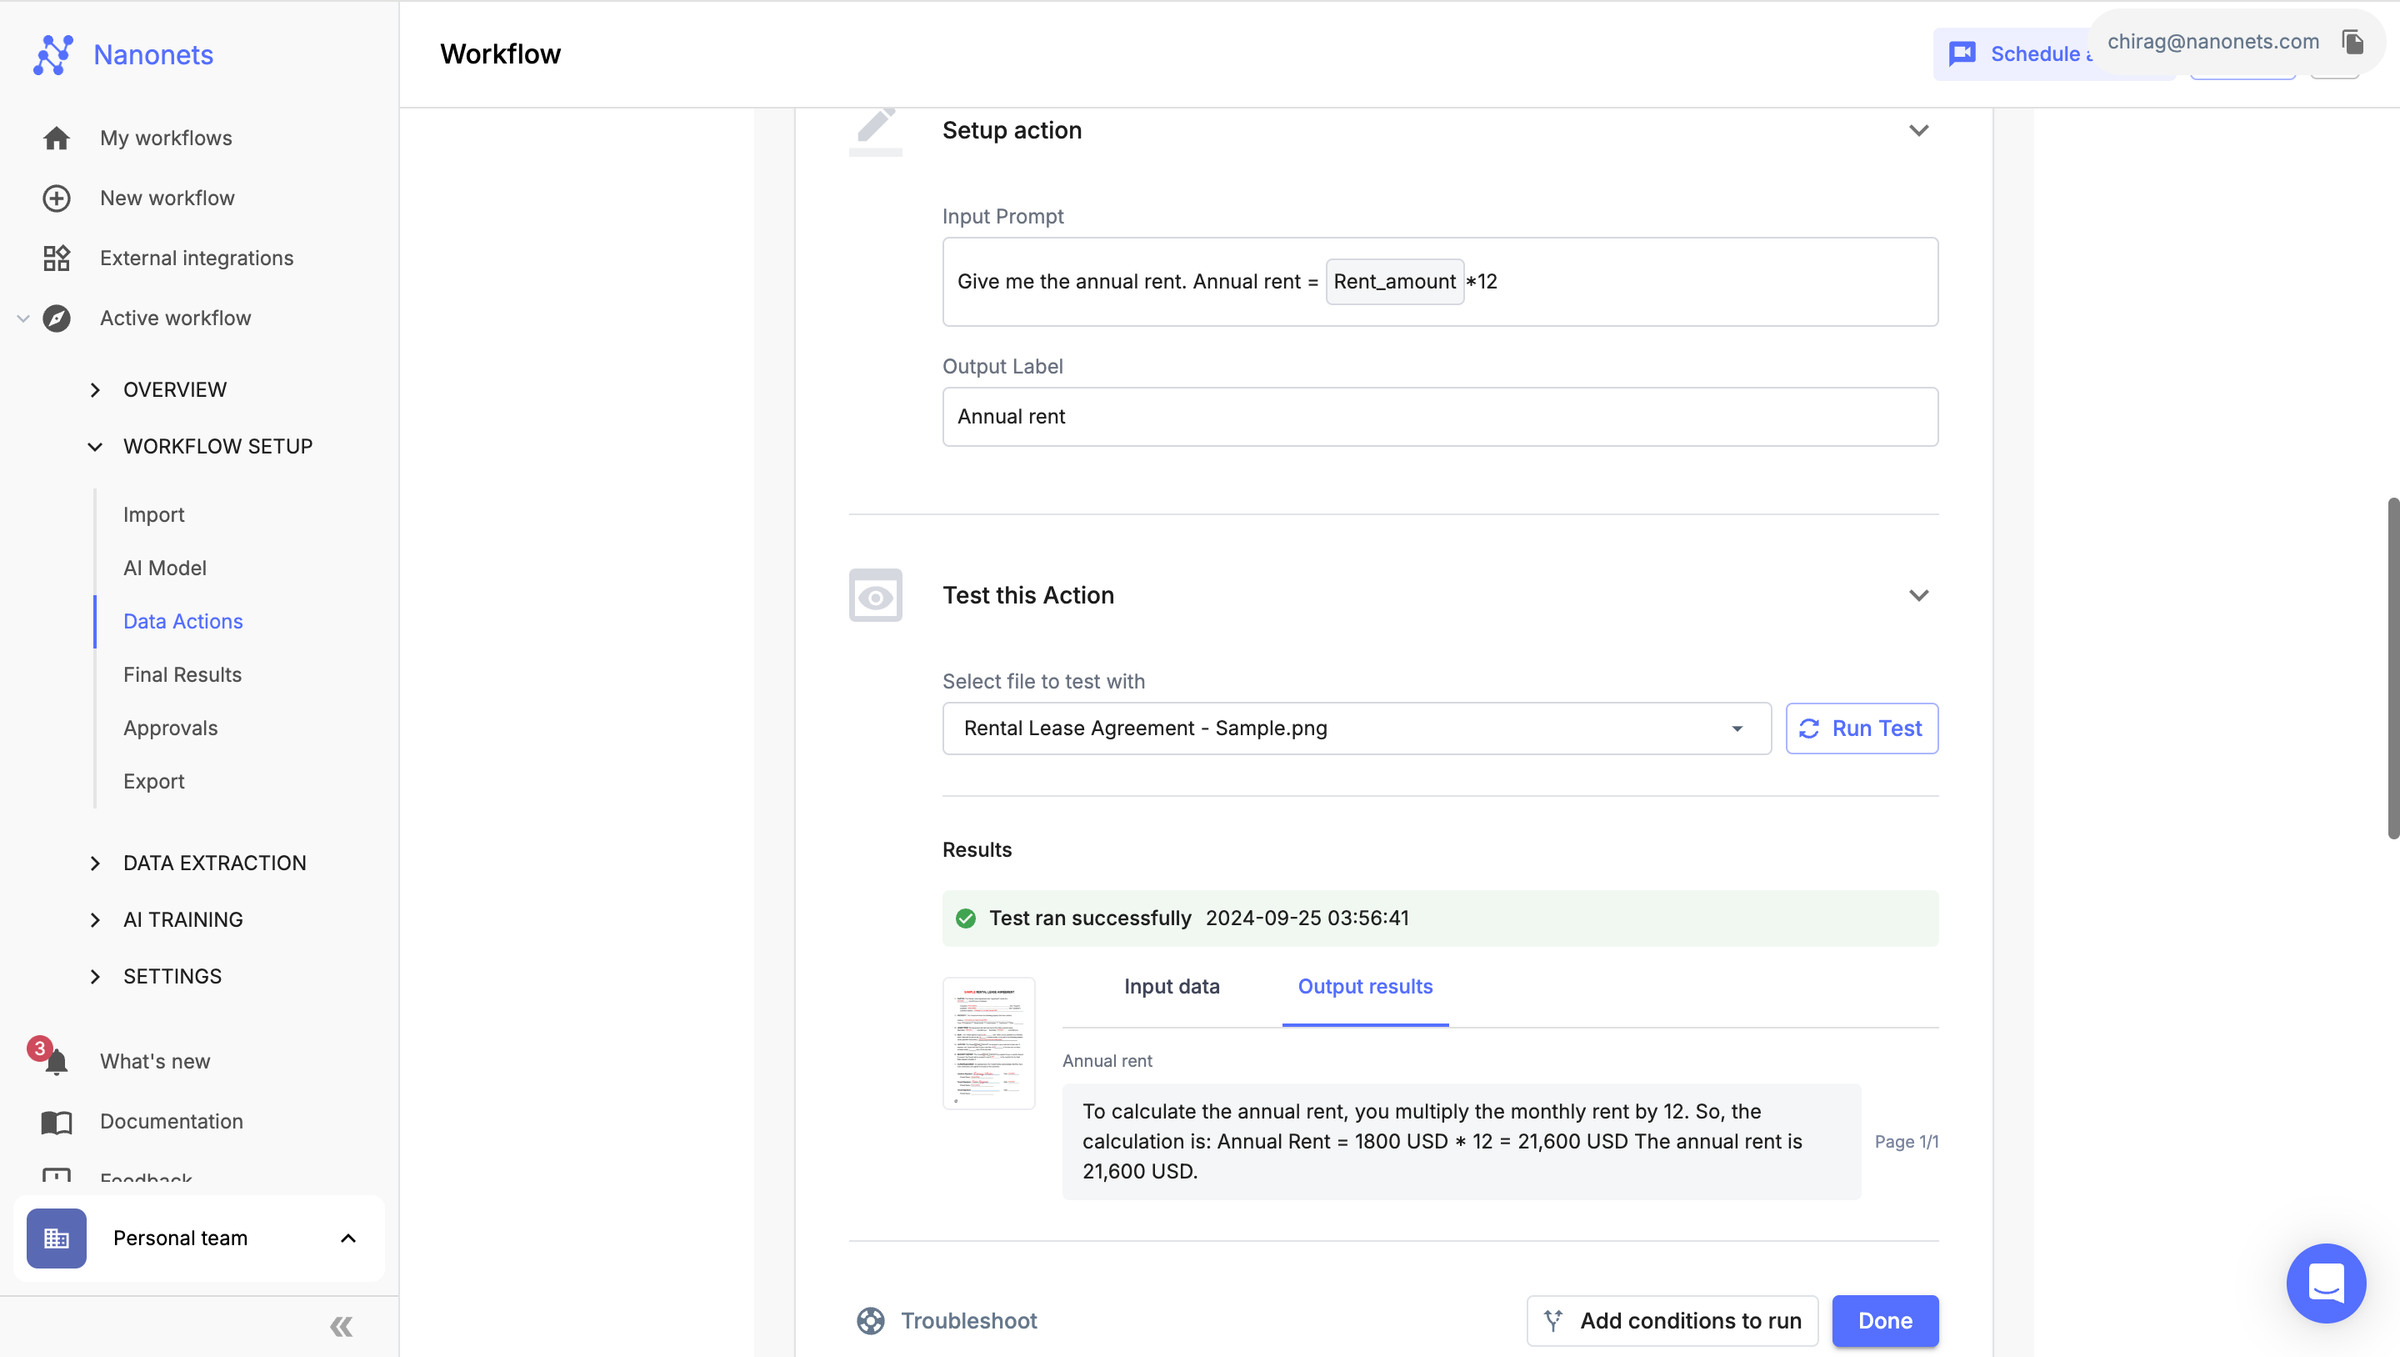The width and height of the screenshot is (2400, 1357).
Task: Create a workflow using the plus icon
Action: tap(56, 197)
